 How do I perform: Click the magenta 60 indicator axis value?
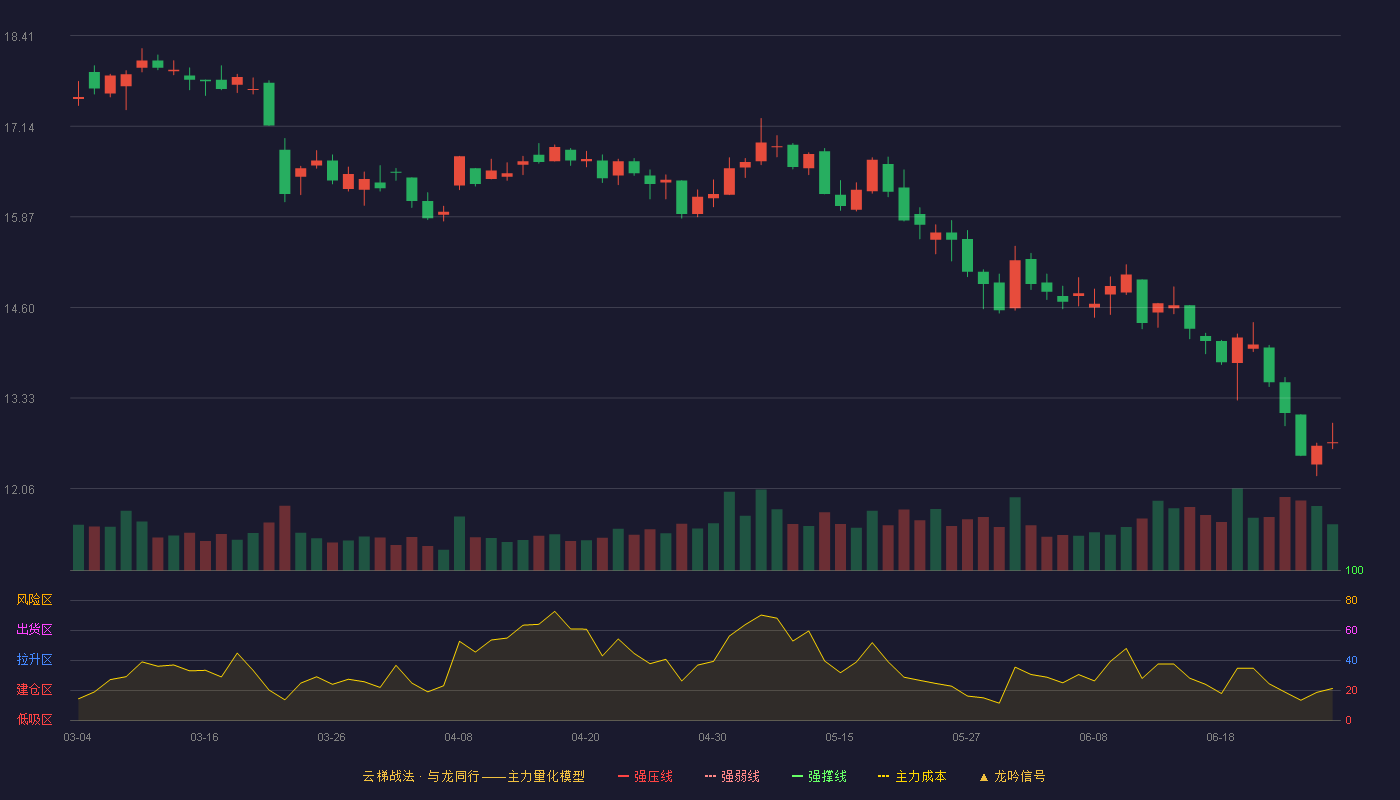(1351, 631)
